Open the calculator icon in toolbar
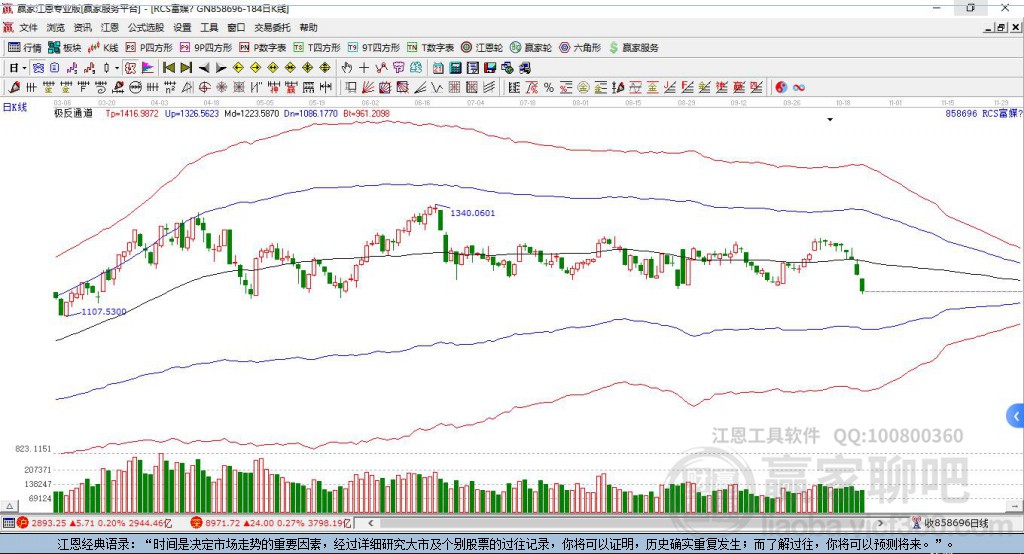The height and width of the screenshot is (554, 1024). (x=455, y=67)
